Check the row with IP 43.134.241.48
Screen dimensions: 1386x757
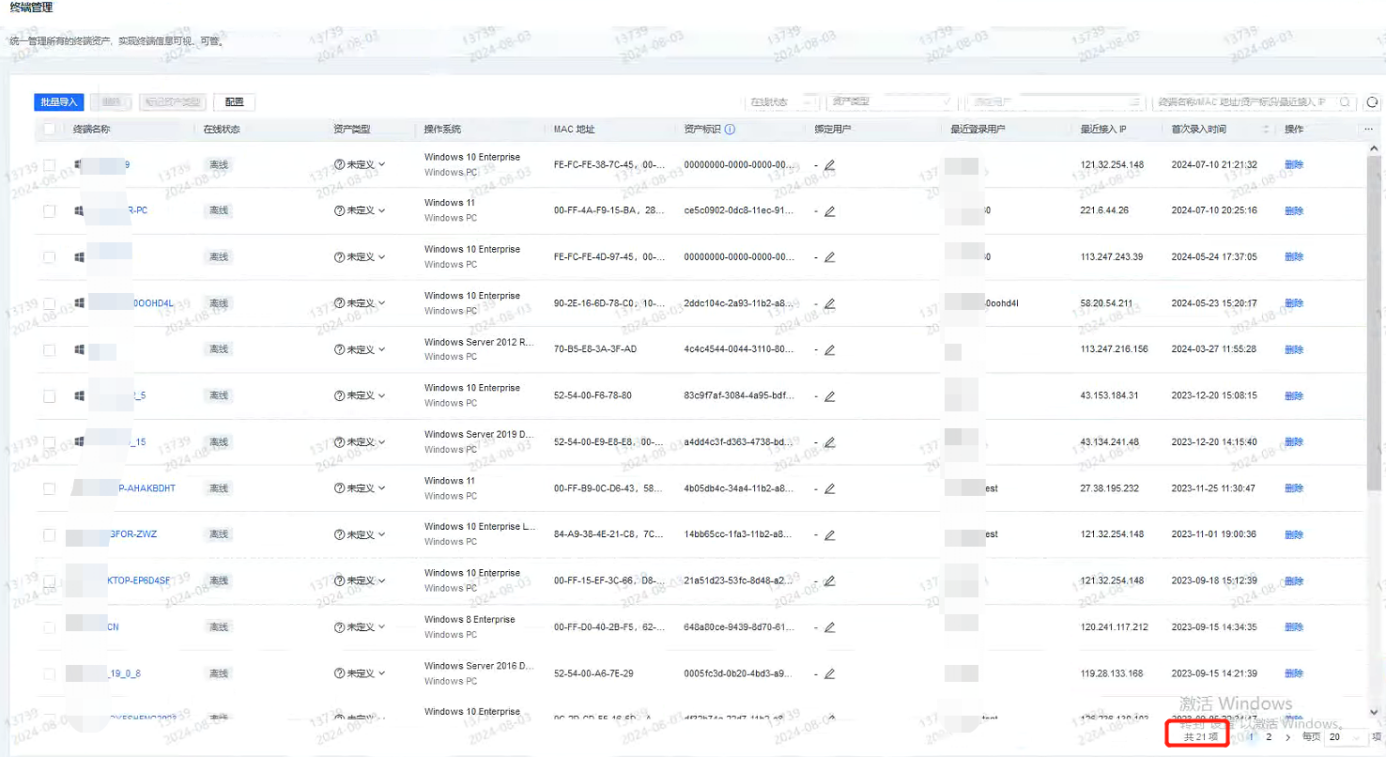click(49, 442)
